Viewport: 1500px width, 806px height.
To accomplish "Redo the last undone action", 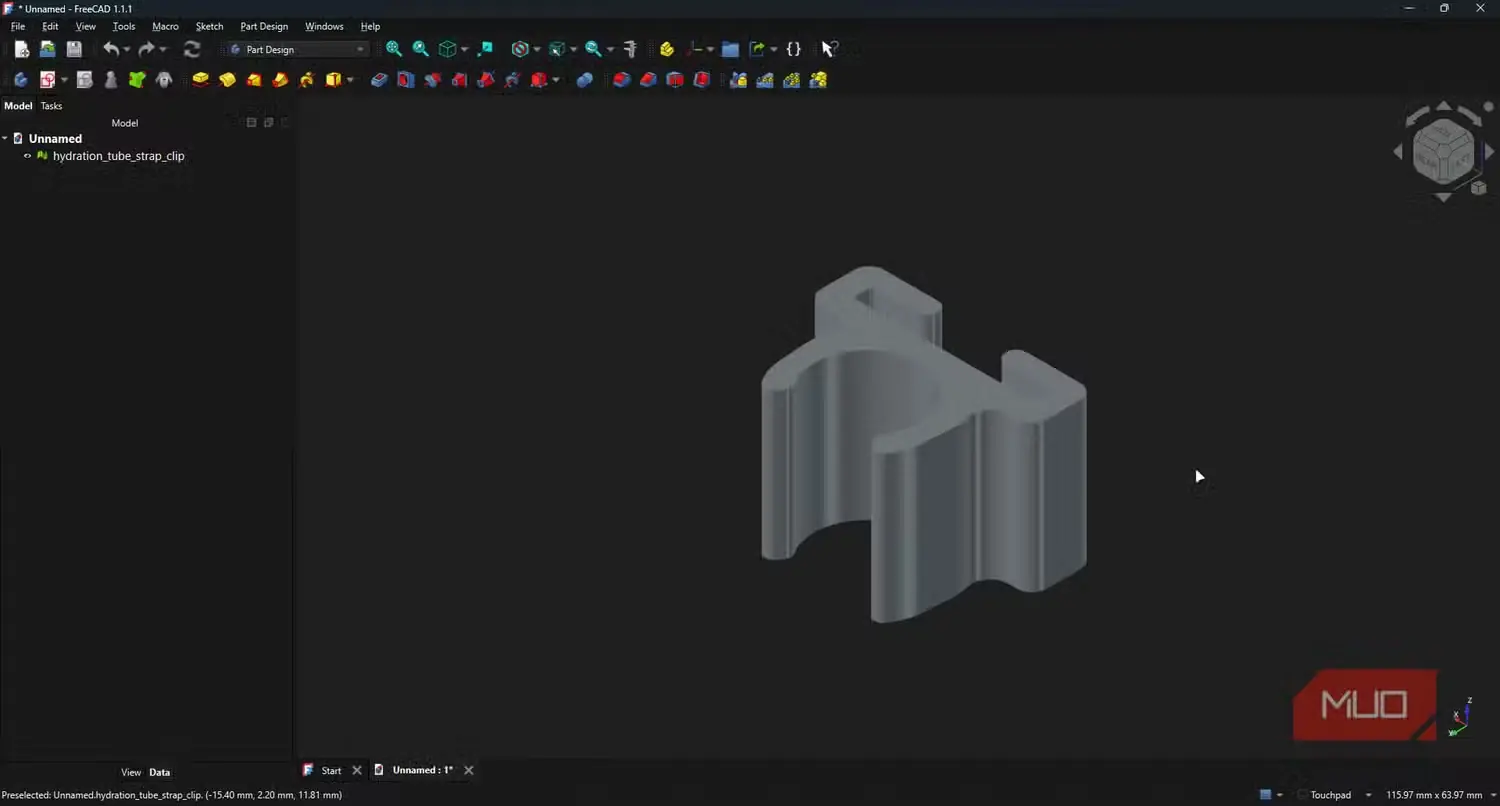I will pos(146,49).
